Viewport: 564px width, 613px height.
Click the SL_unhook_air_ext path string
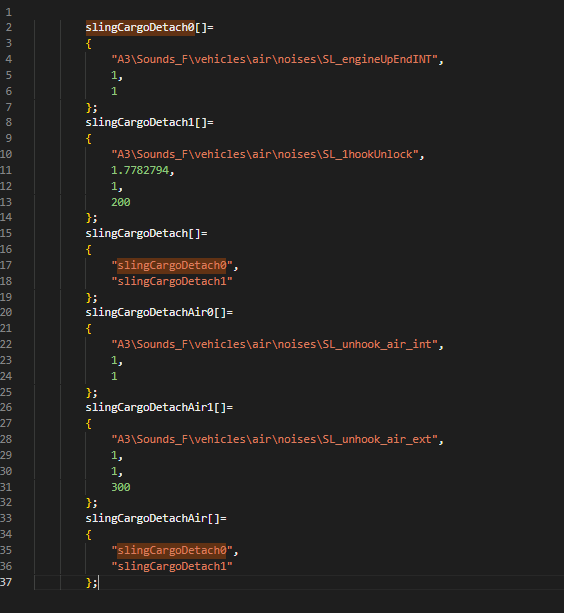tap(274, 439)
